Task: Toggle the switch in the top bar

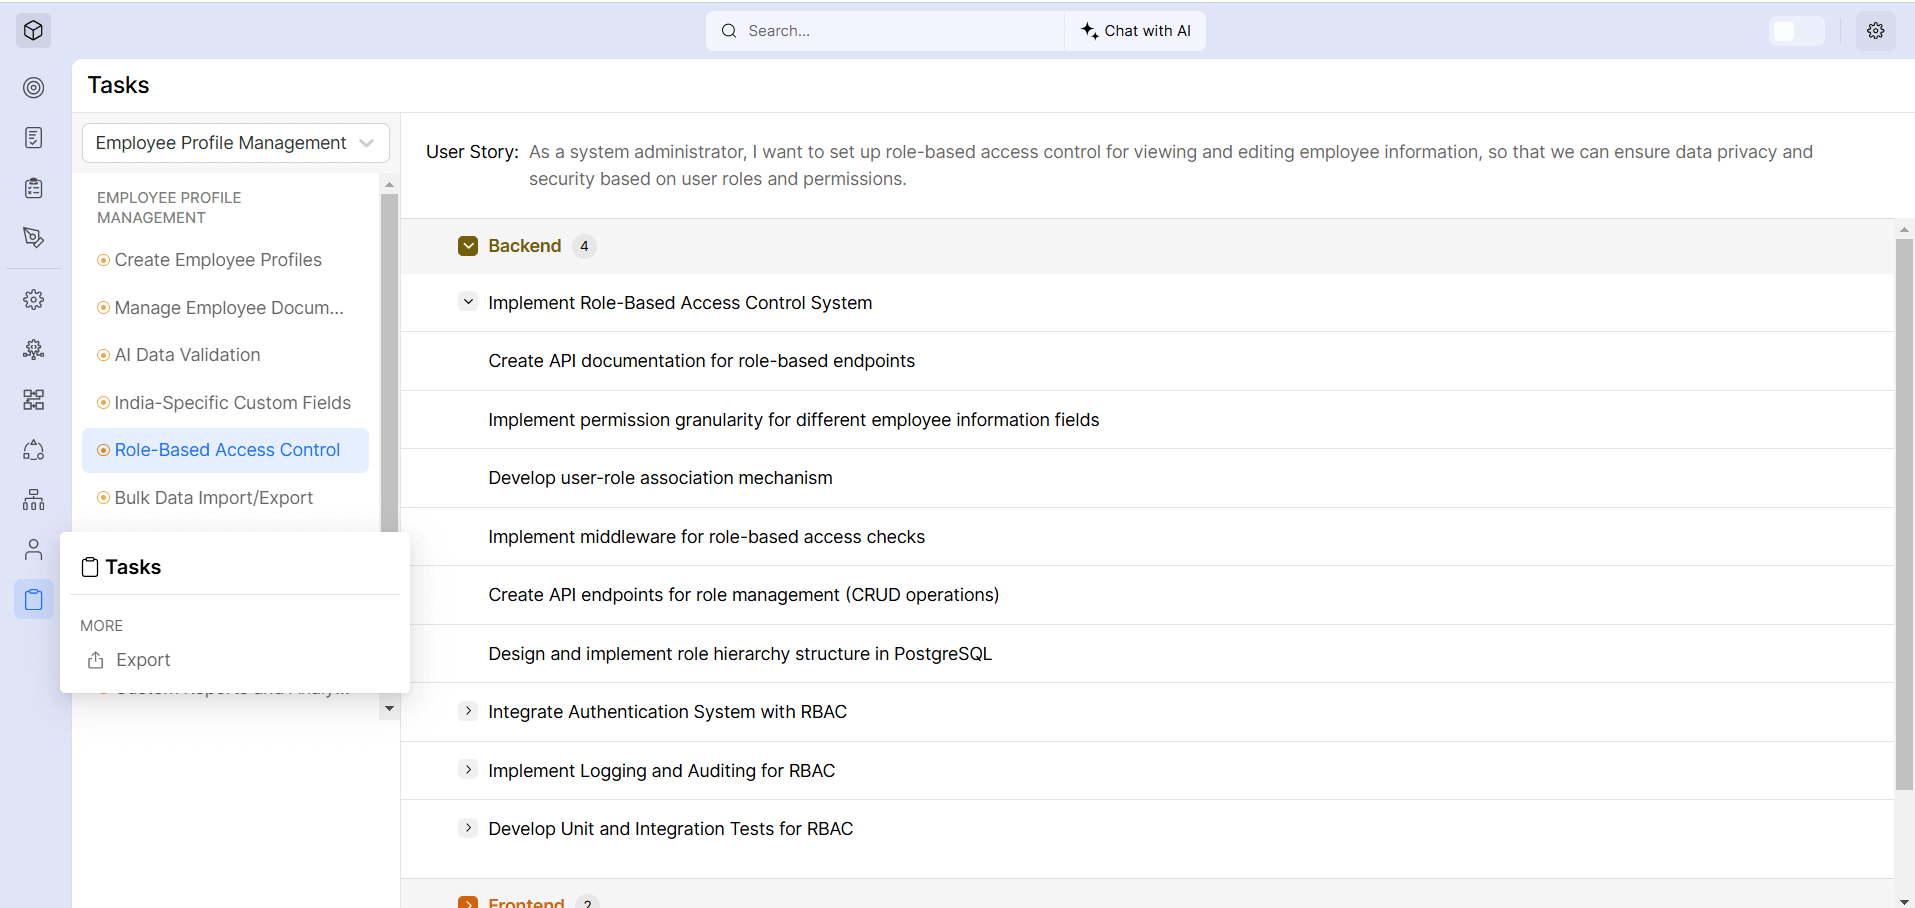Action: pos(1797,31)
